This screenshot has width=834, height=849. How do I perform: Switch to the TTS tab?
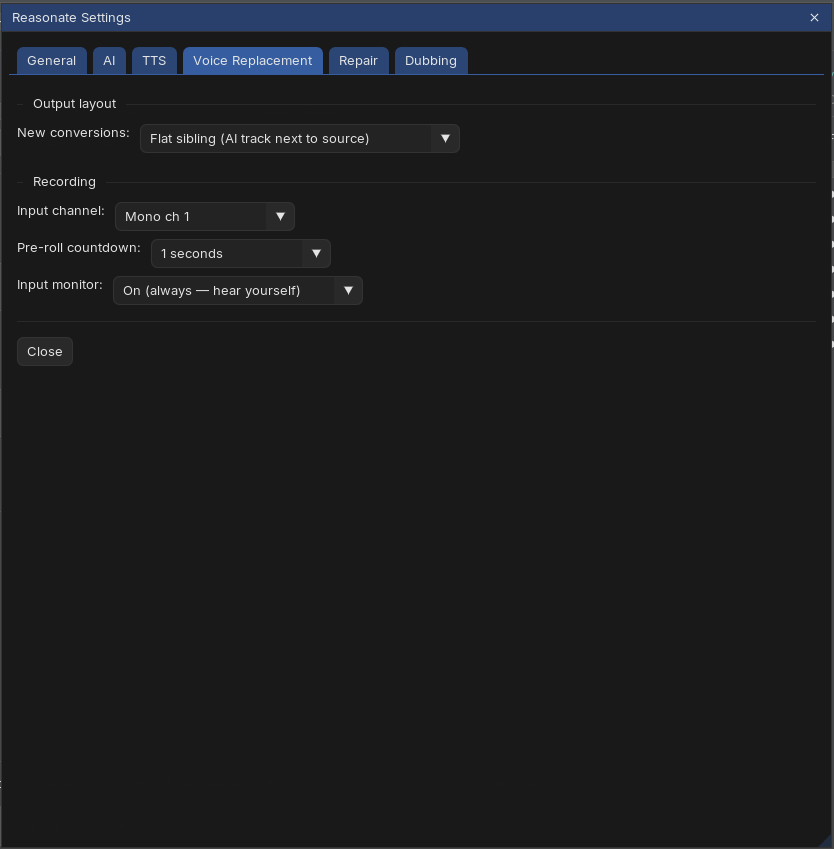point(154,61)
